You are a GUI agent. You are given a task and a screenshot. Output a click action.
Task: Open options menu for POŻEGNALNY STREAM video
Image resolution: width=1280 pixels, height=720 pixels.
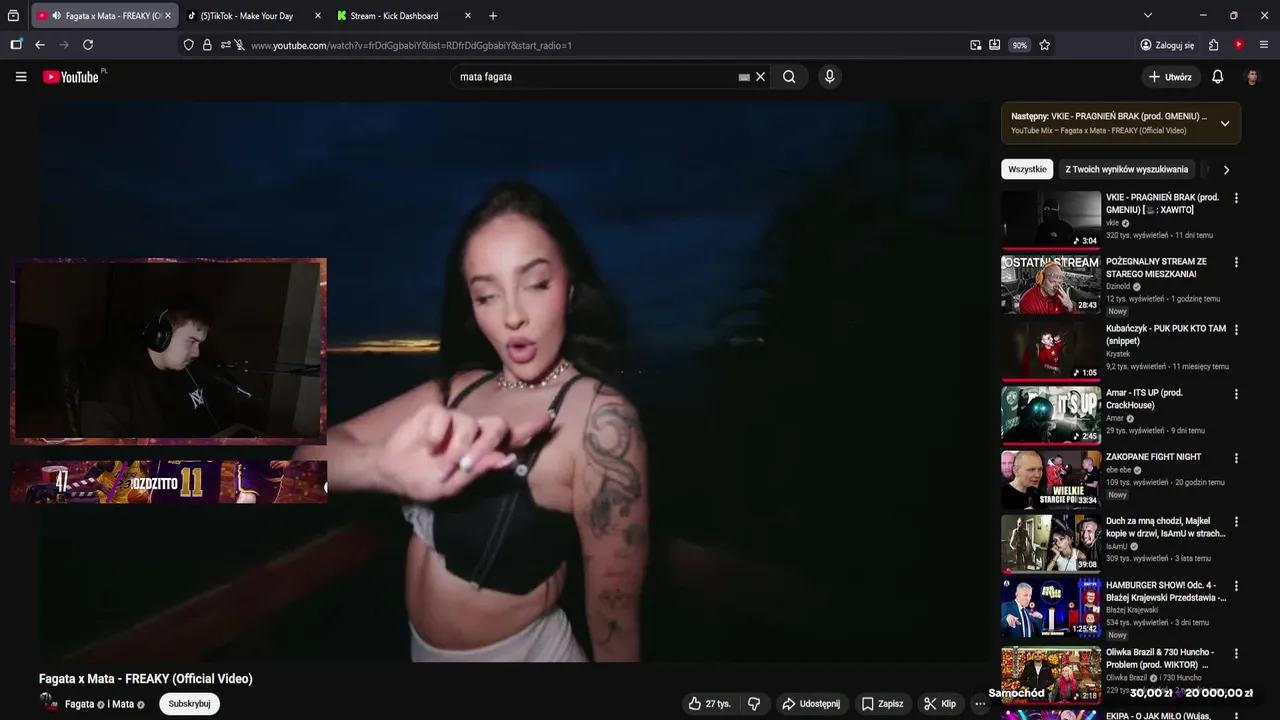coord(1236,262)
